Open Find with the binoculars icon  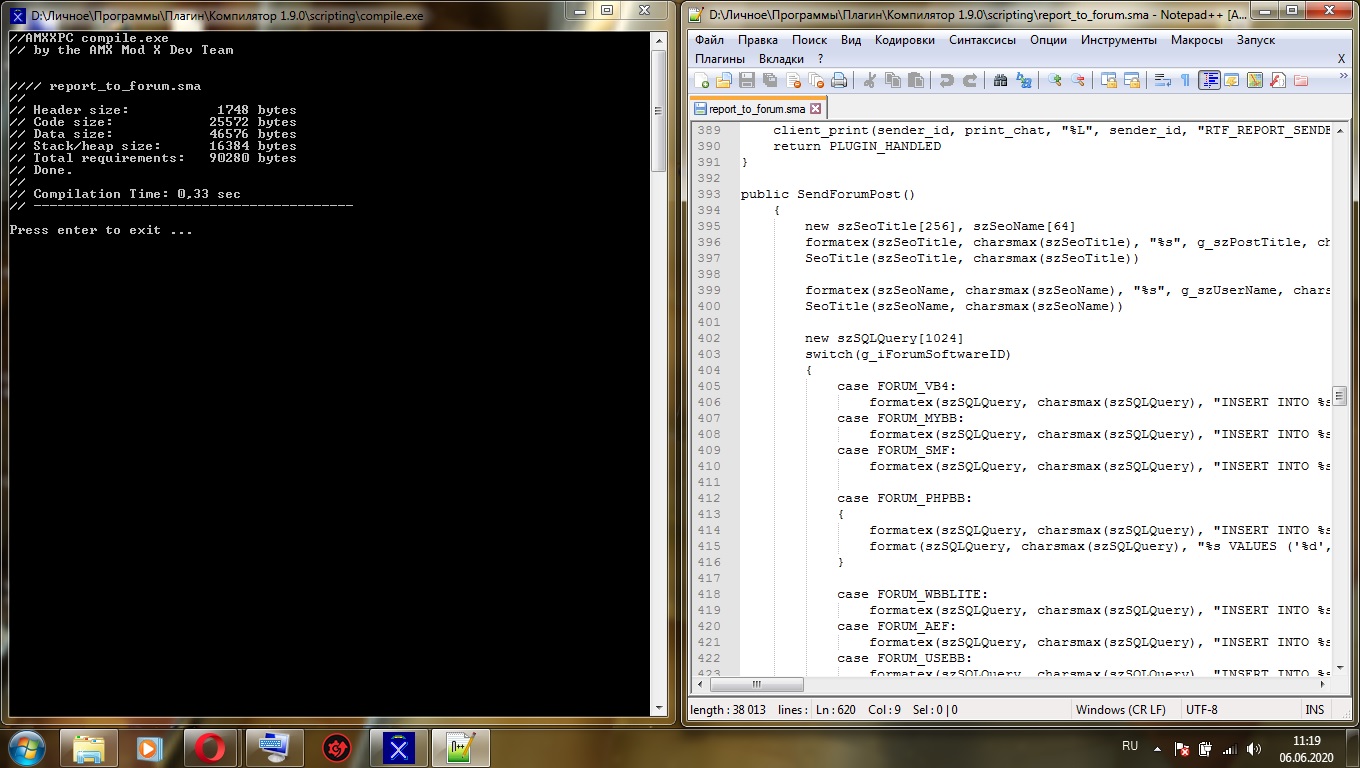[x=999, y=81]
